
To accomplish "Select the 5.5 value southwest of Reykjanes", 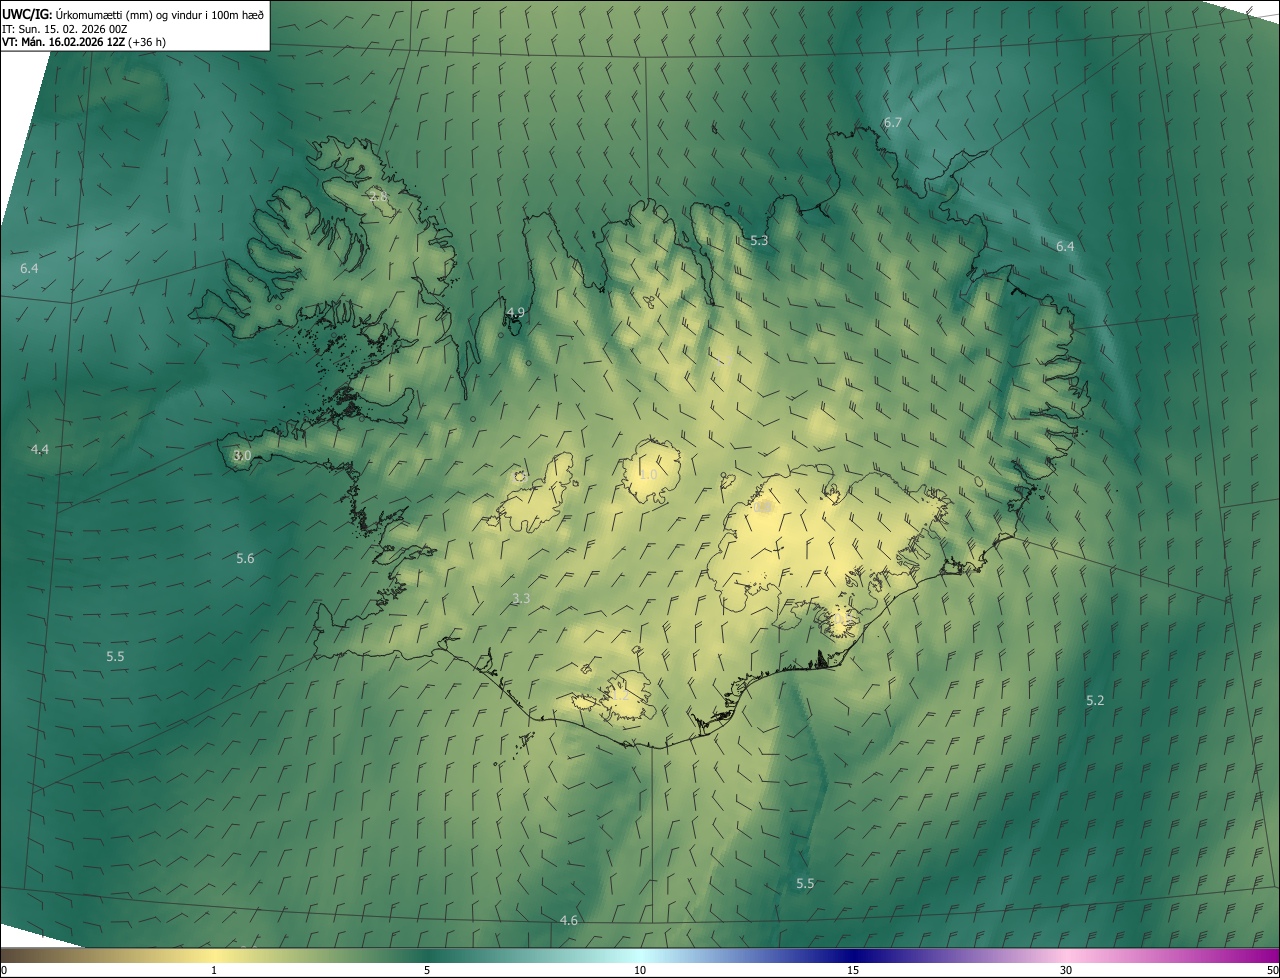I will coord(115,656).
